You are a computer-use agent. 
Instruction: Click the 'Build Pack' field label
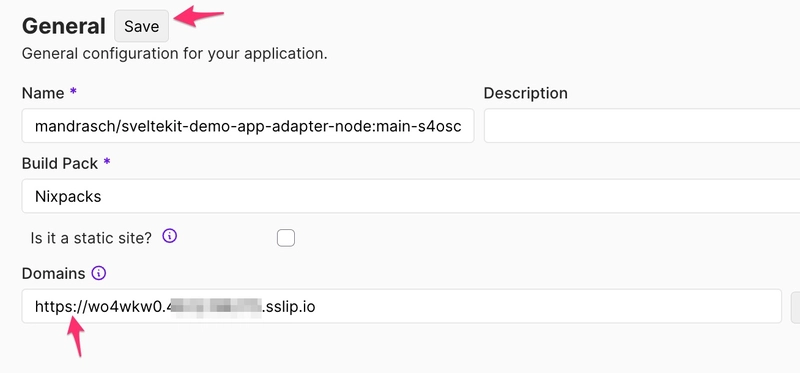point(60,164)
